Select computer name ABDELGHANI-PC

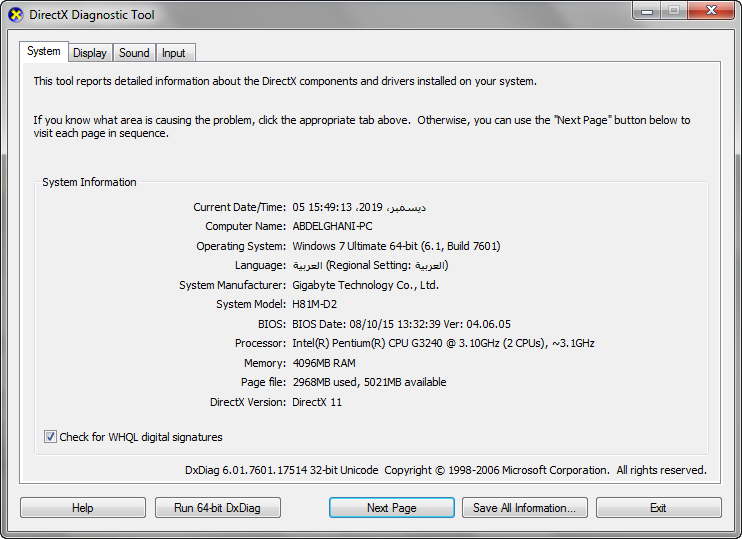tap(332, 226)
